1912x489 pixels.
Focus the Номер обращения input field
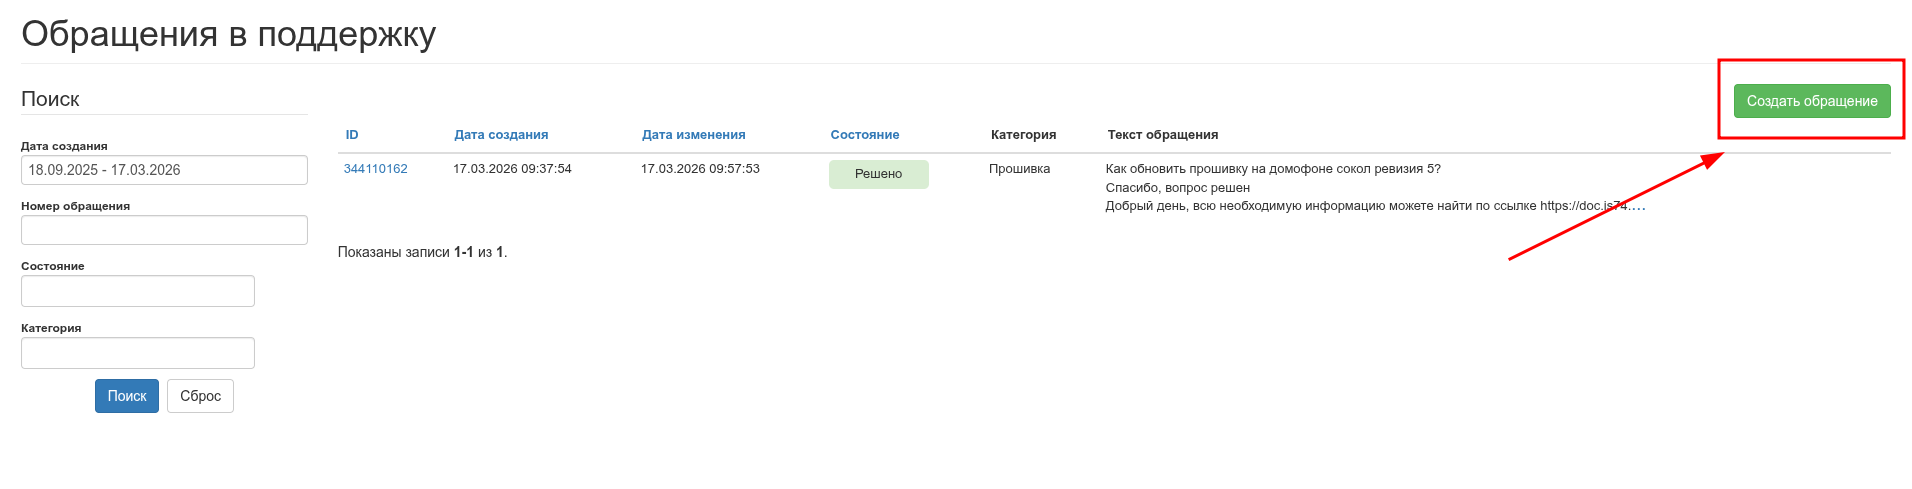(x=164, y=230)
